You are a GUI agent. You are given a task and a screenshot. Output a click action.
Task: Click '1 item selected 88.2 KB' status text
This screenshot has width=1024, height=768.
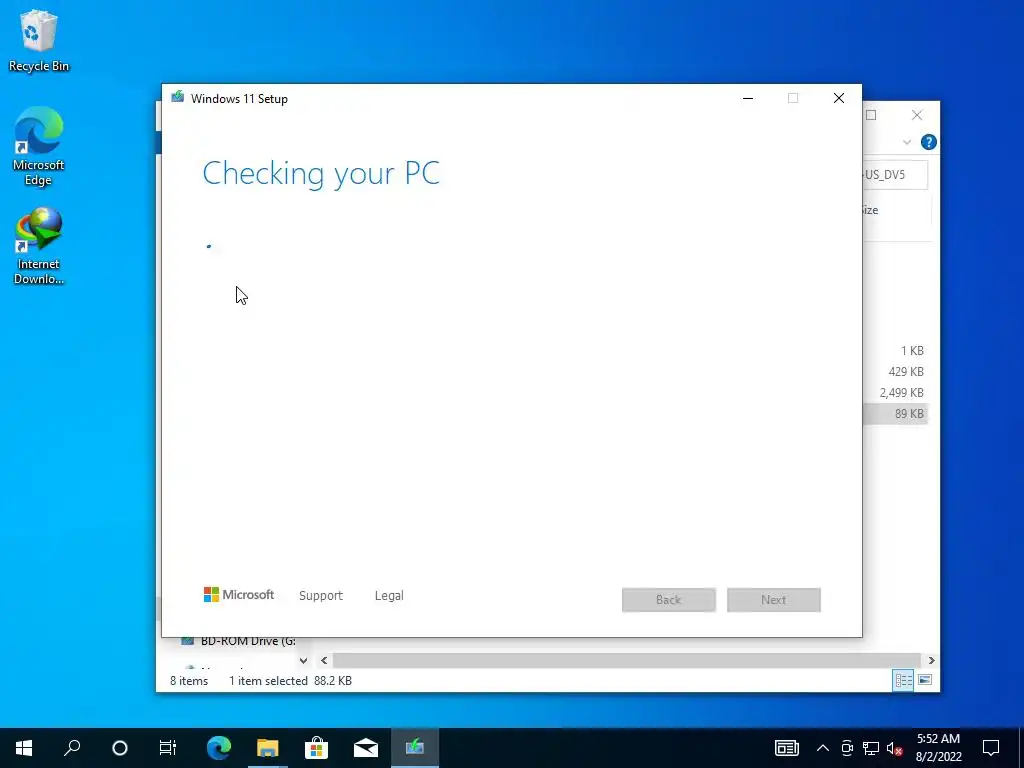point(291,680)
